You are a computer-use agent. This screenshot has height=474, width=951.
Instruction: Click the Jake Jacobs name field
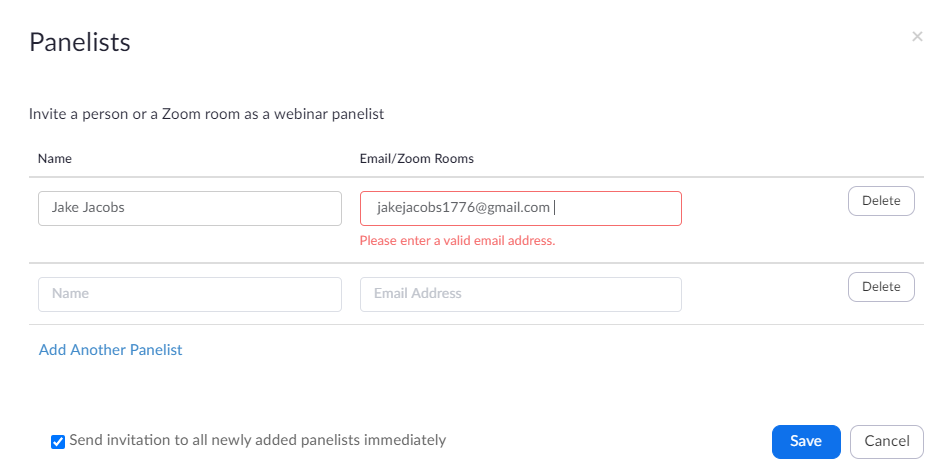coord(190,208)
